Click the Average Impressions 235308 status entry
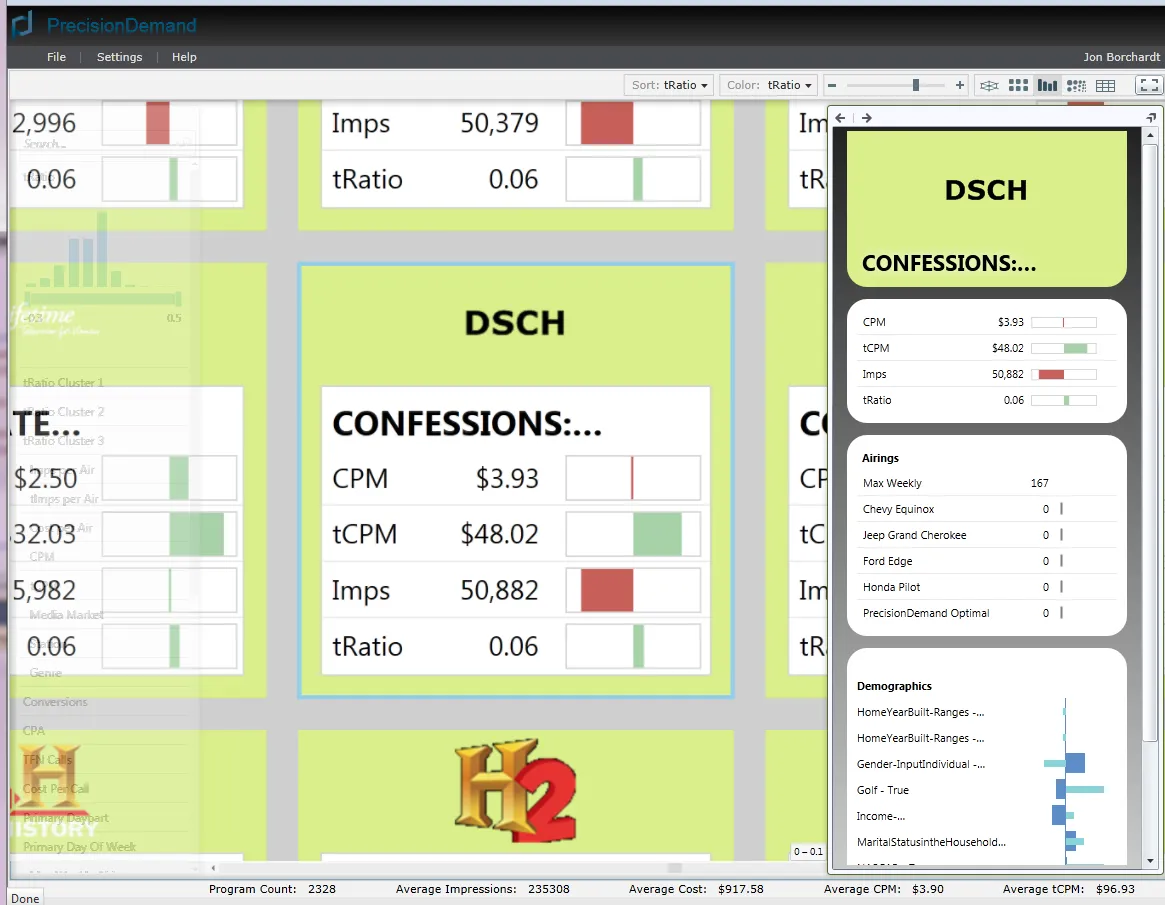This screenshot has height=905, width=1165. click(x=482, y=889)
